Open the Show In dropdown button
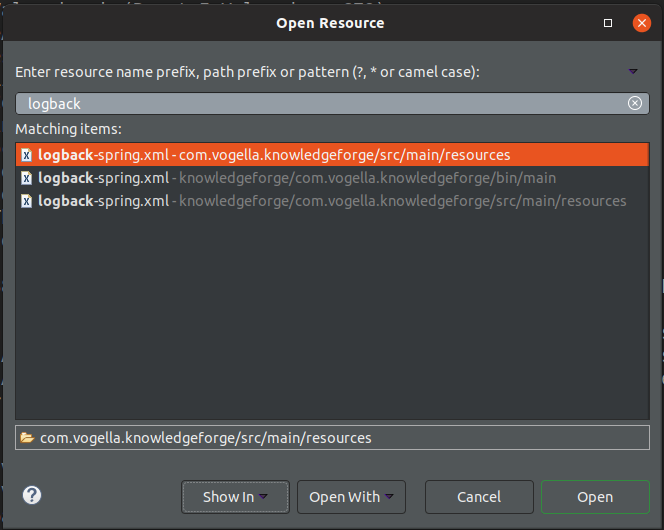Image resolution: width=664 pixels, height=530 pixels. [235, 497]
